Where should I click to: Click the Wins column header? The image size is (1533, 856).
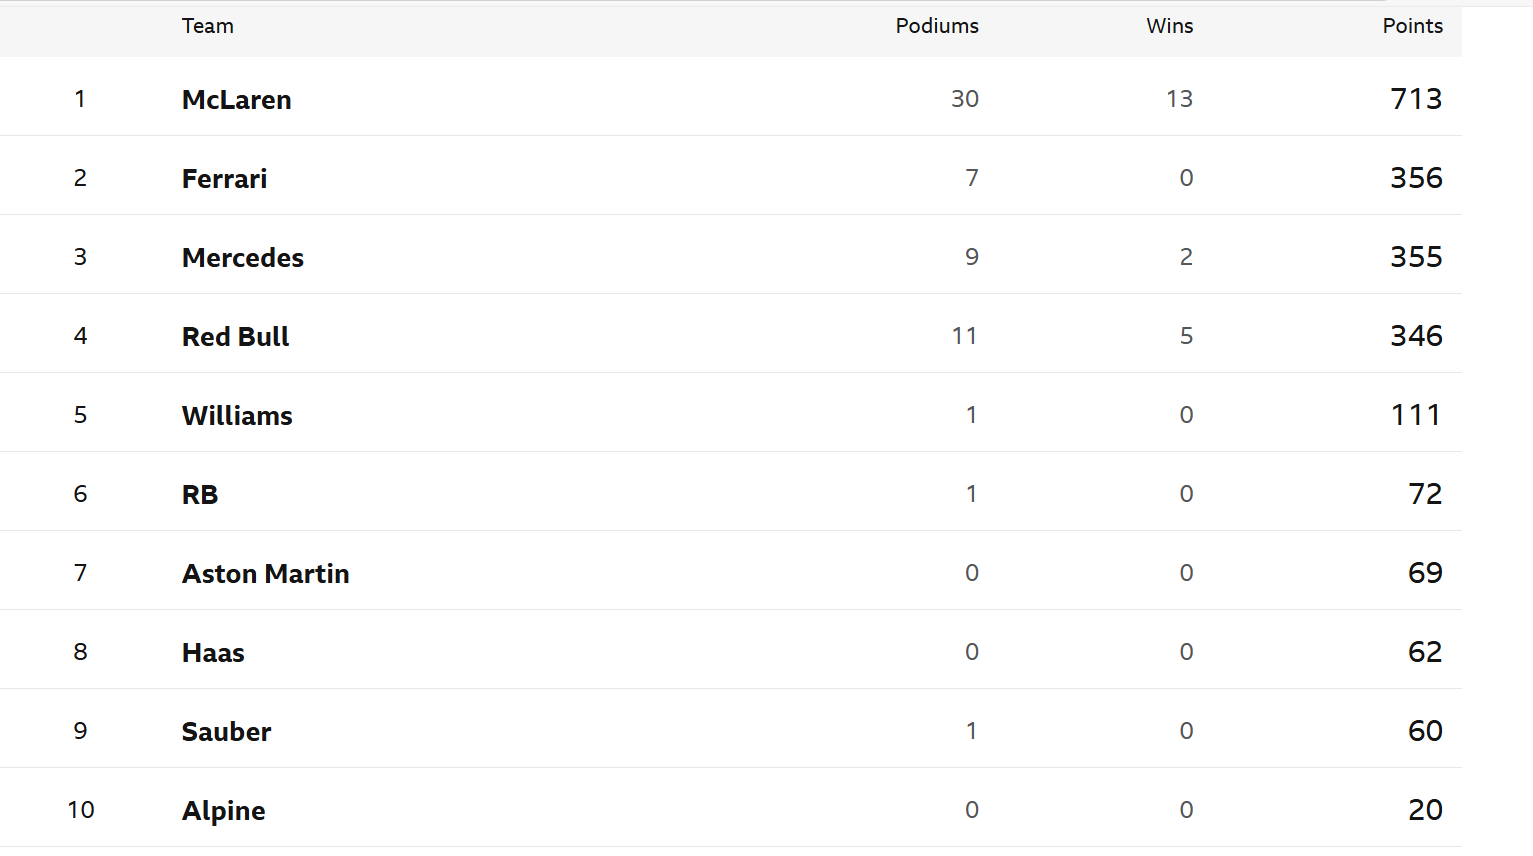(1169, 26)
